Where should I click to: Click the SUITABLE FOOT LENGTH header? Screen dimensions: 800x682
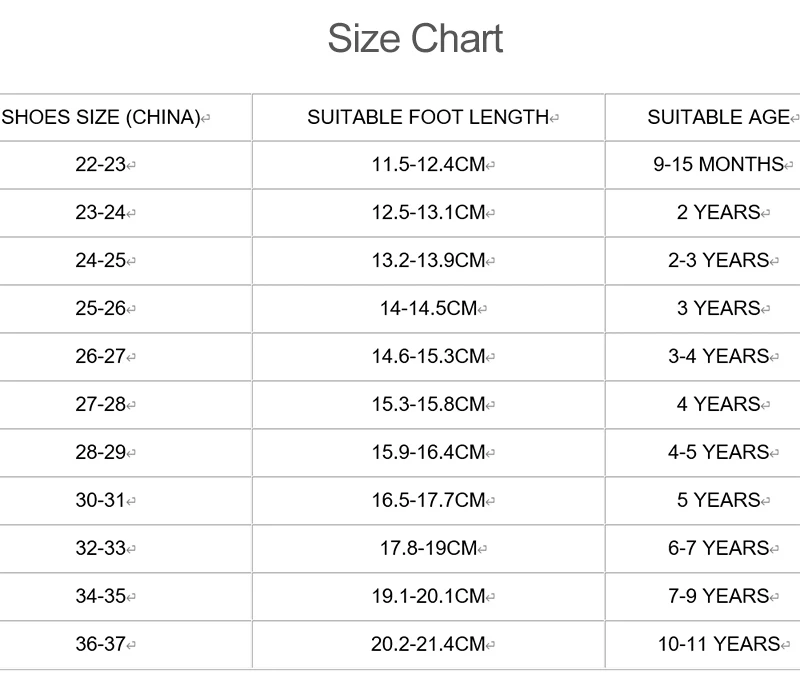(x=428, y=117)
